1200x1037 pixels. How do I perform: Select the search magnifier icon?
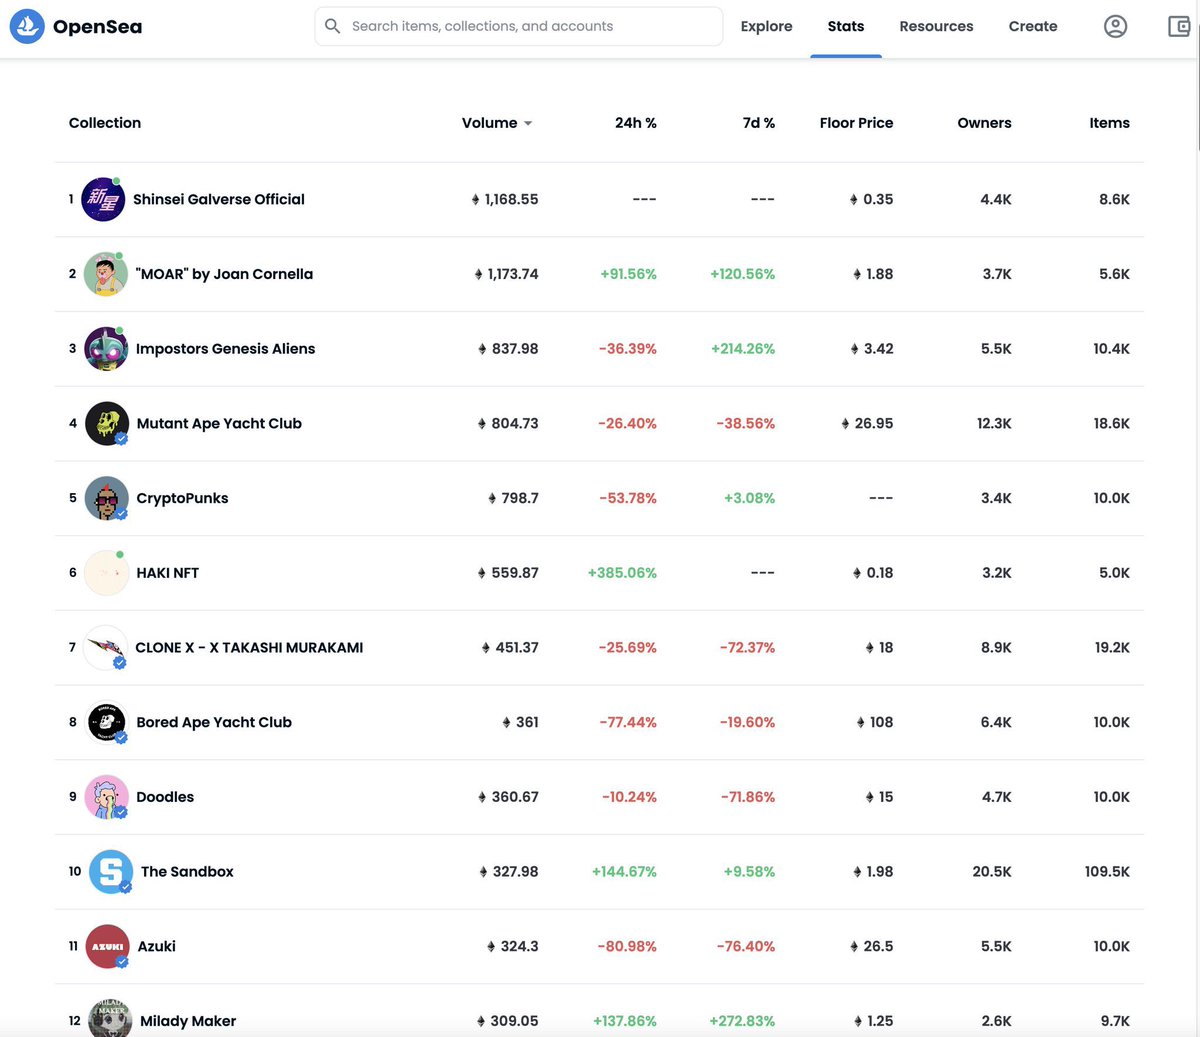[333, 26]
